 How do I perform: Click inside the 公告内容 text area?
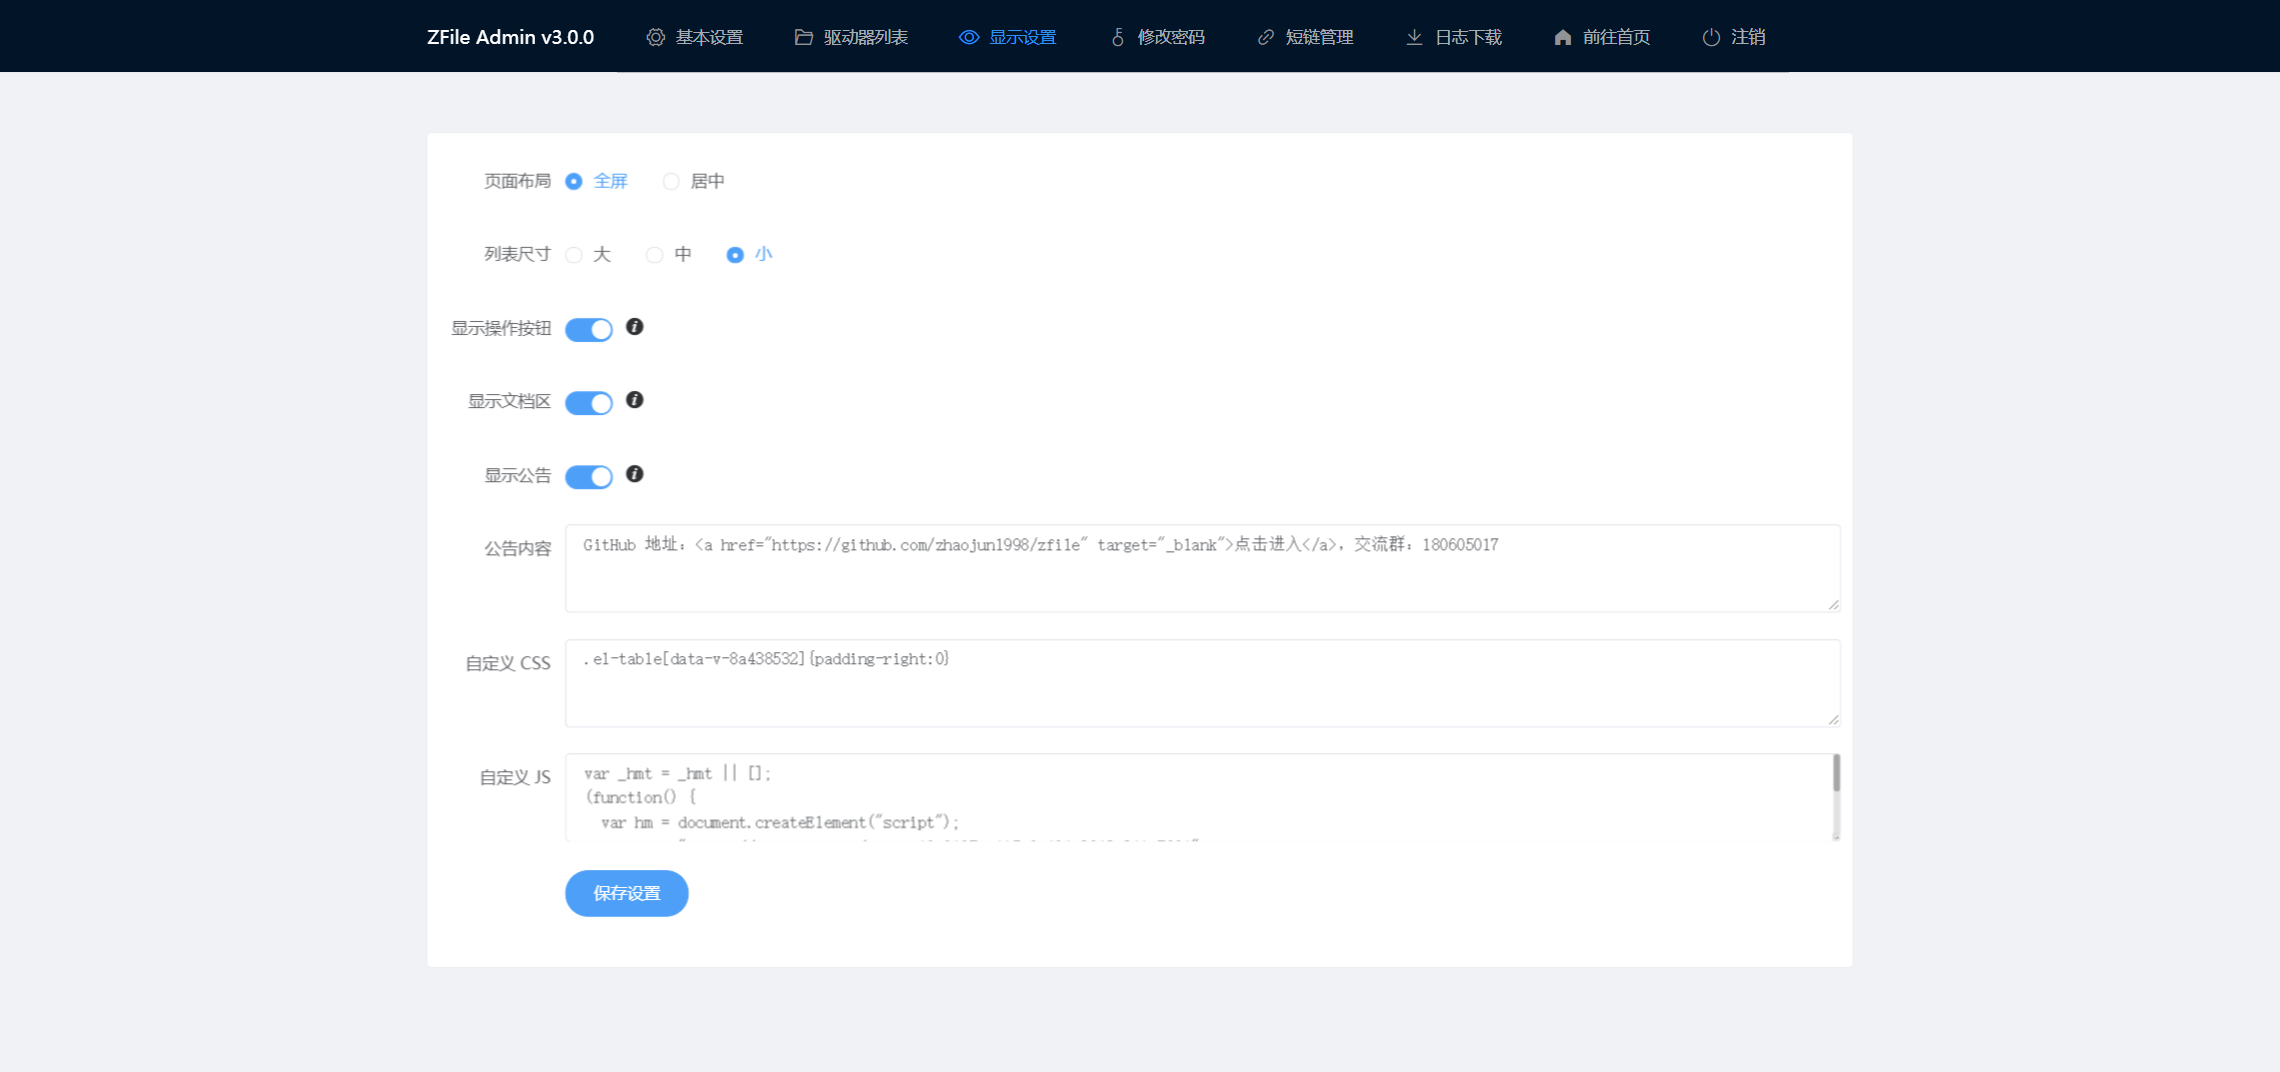[x=1202, y=568]
